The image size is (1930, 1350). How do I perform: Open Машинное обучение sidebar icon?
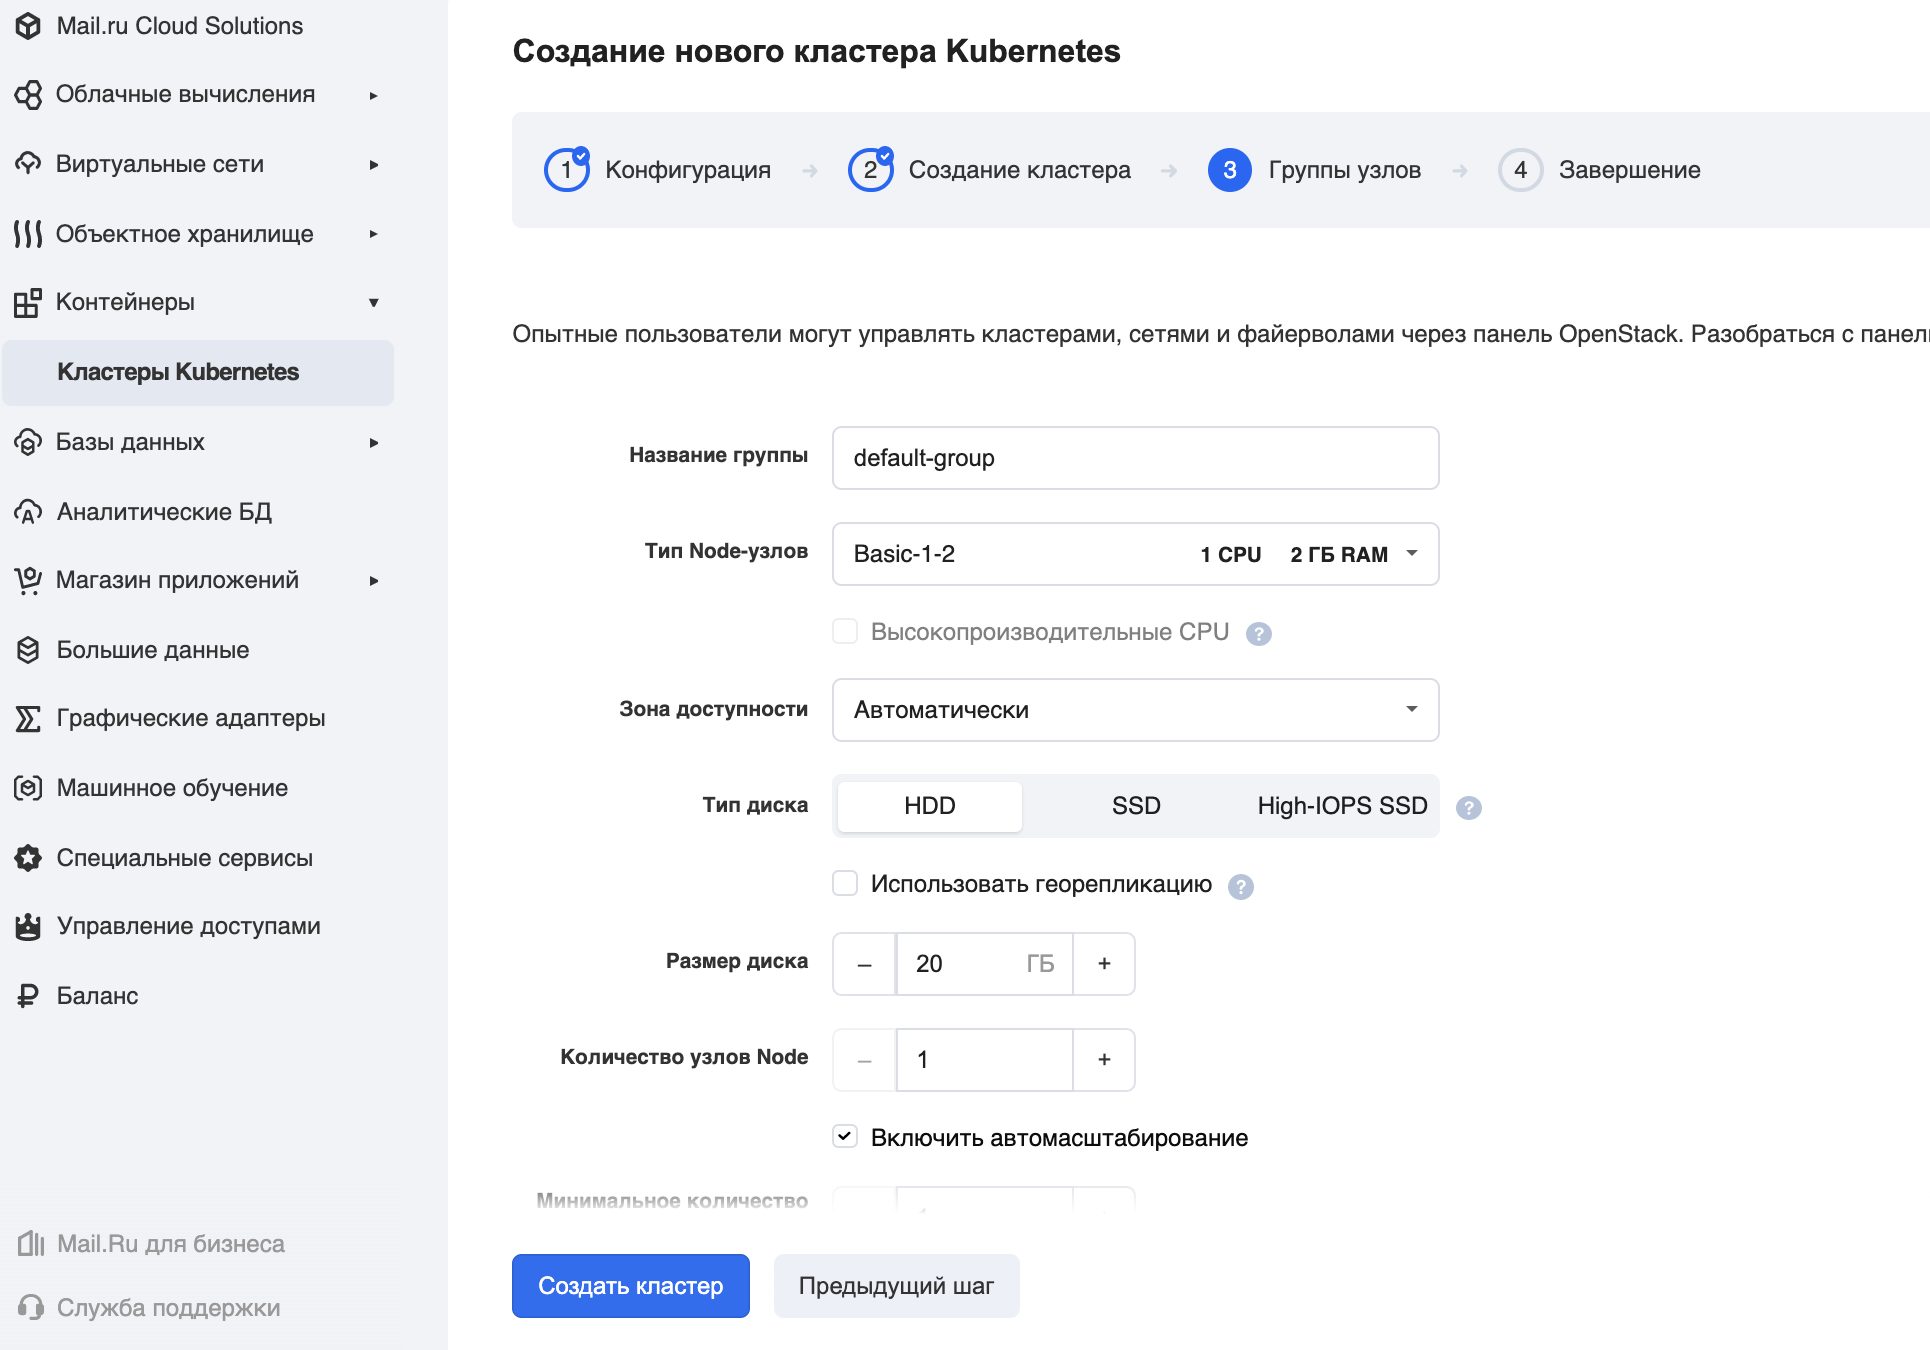pos(28,788)
